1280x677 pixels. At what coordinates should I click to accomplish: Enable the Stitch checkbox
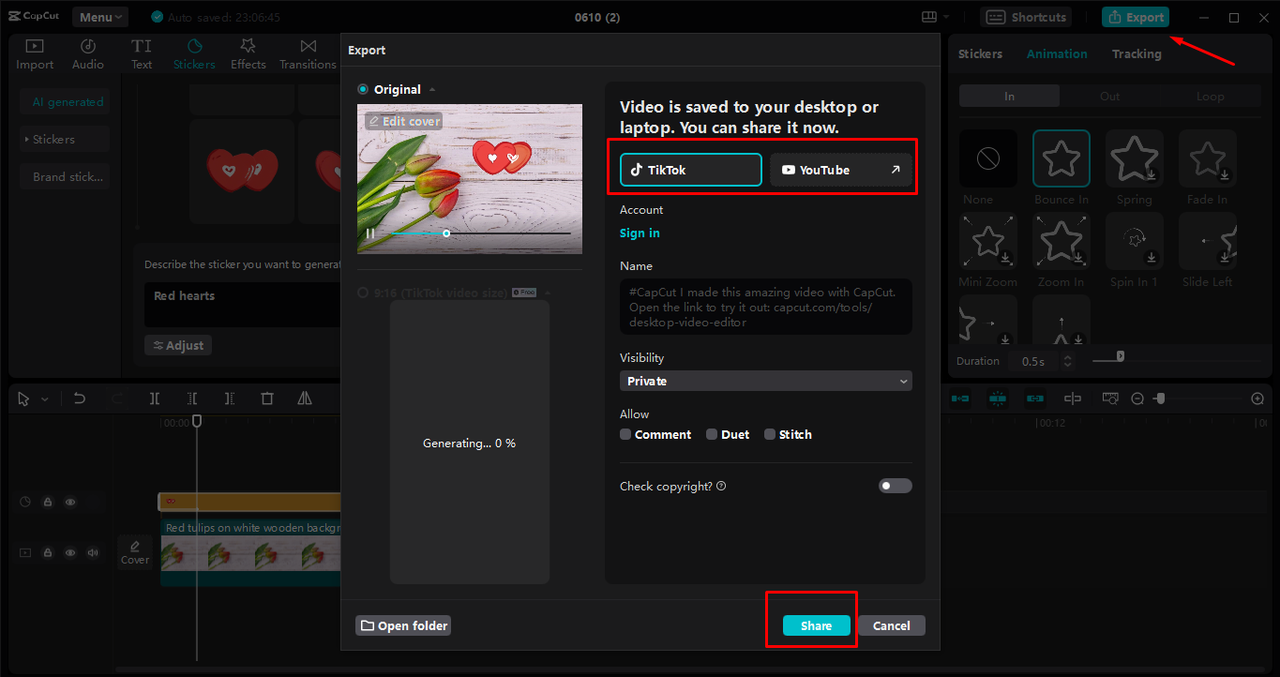coord(769,434)
